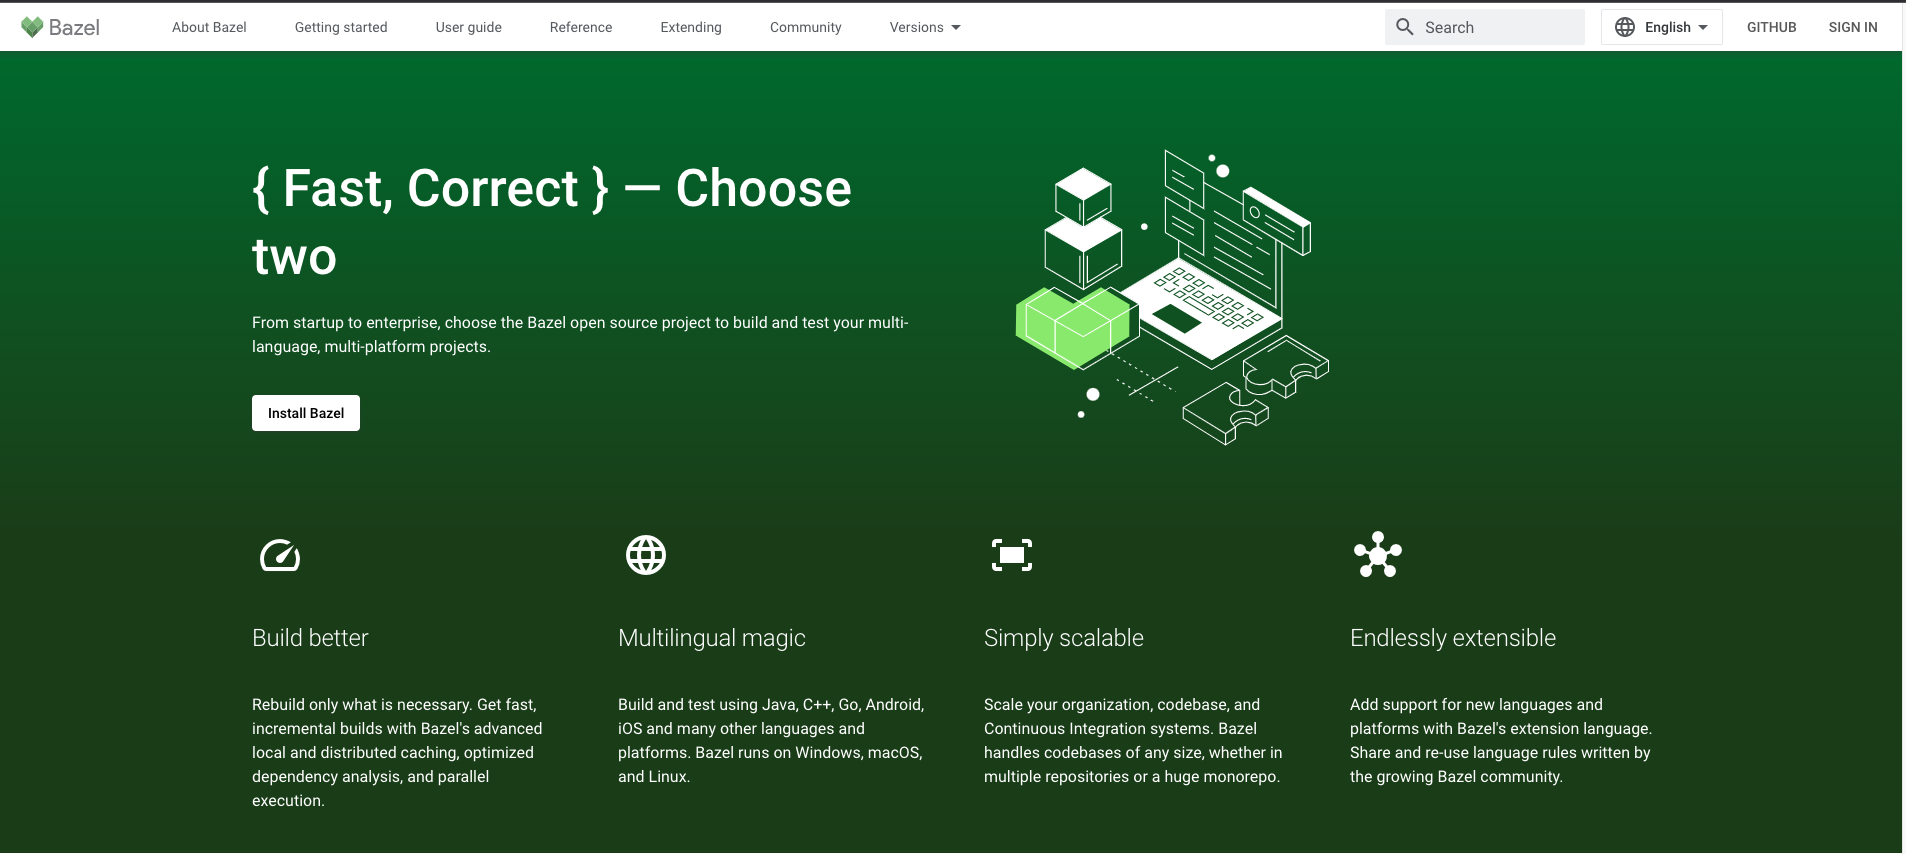Click the hub icon above Endlessly extensible

(x=1378, y=555)
